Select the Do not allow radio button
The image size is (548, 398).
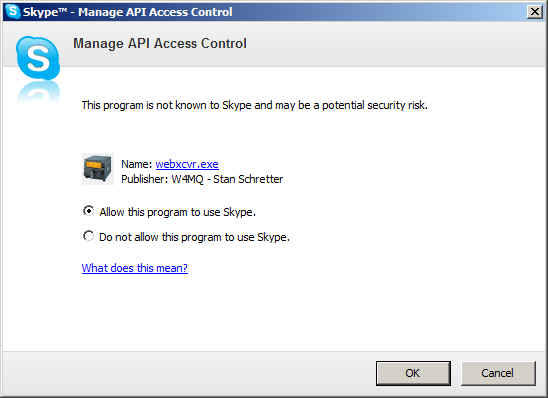click(88, 236)
